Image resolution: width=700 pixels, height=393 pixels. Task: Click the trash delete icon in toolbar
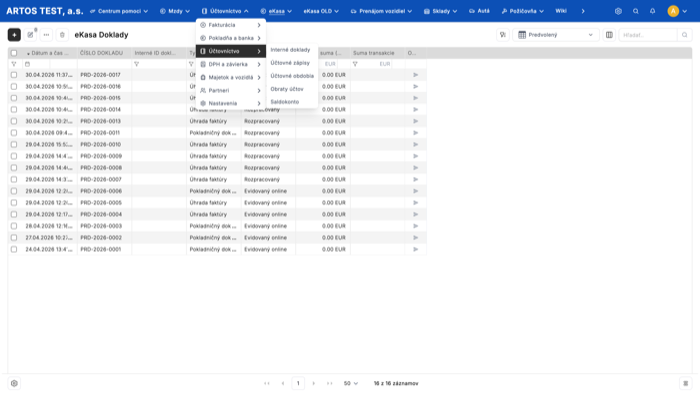[62, 35]
